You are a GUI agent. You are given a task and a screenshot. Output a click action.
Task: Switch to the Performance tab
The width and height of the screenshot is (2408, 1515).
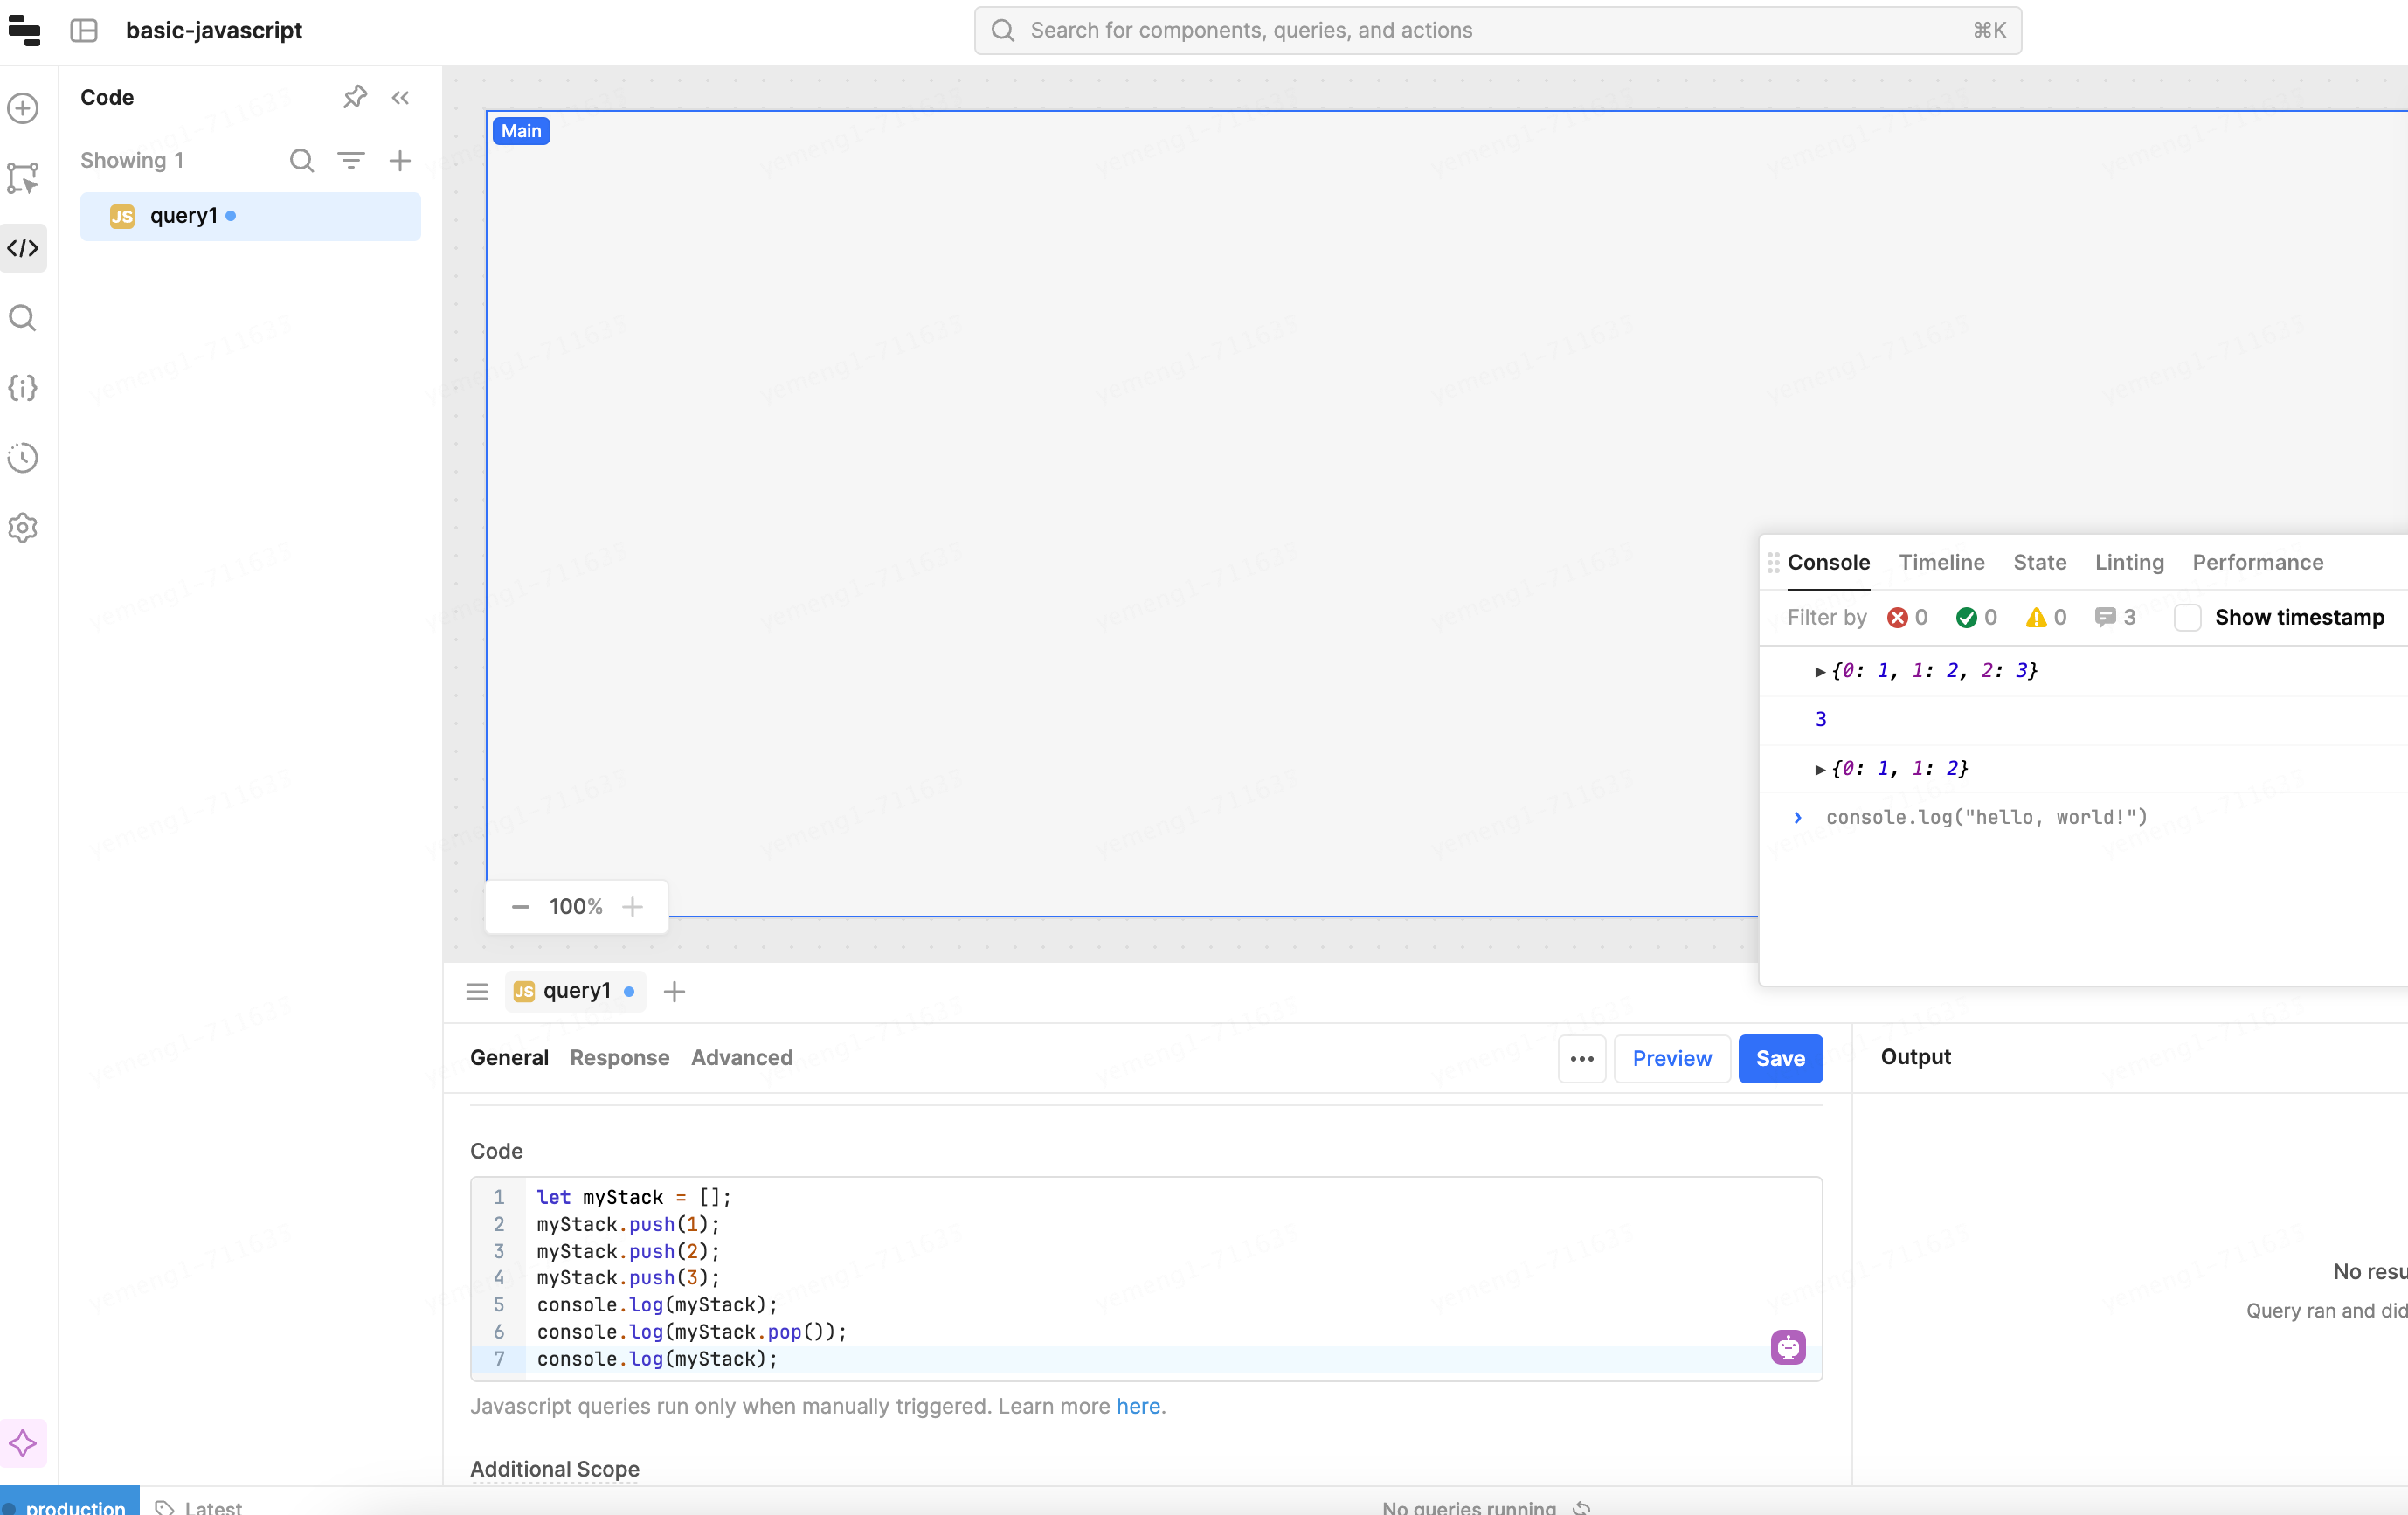[2258, 563]
